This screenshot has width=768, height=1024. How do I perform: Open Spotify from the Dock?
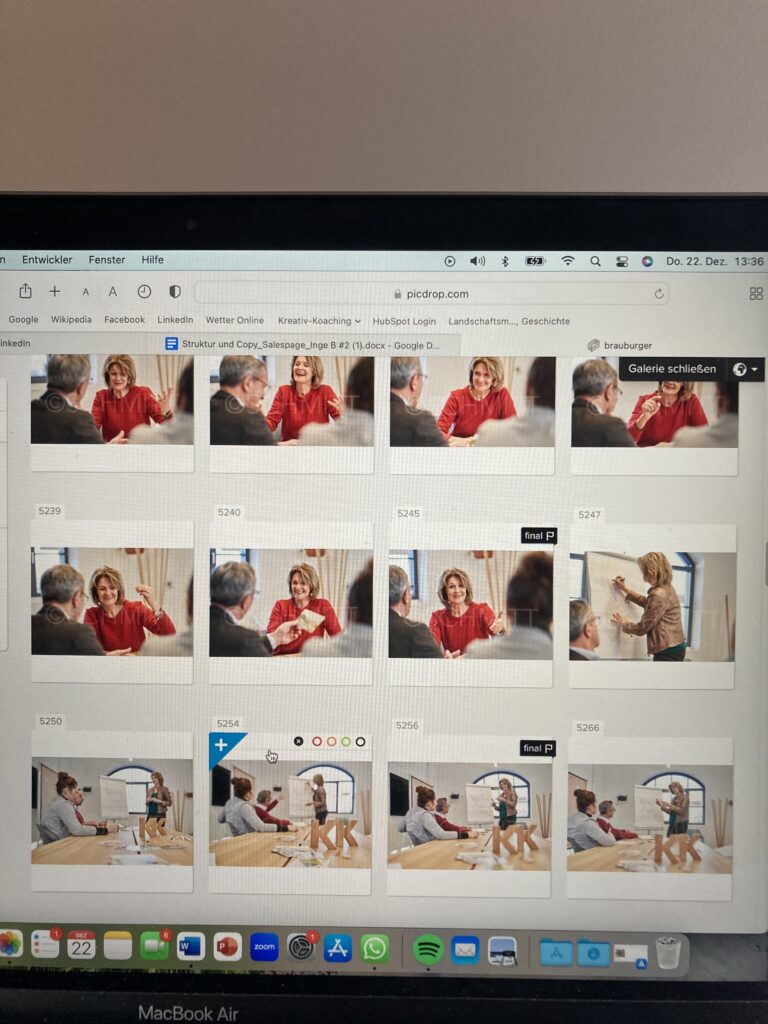428,950
